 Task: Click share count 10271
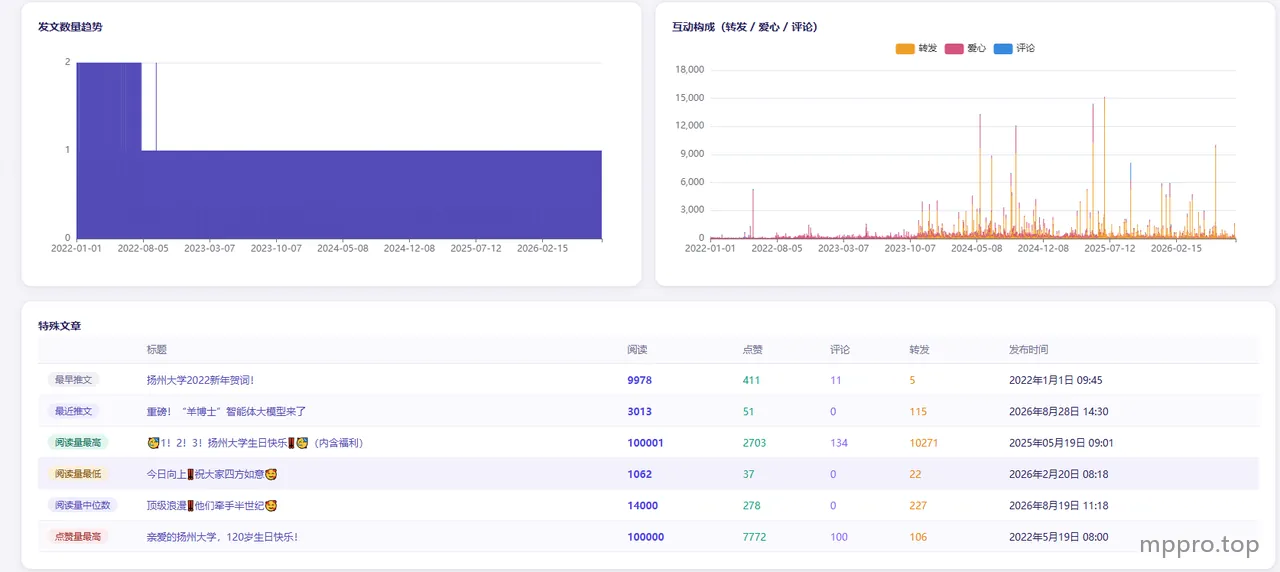tap(923, 443)
